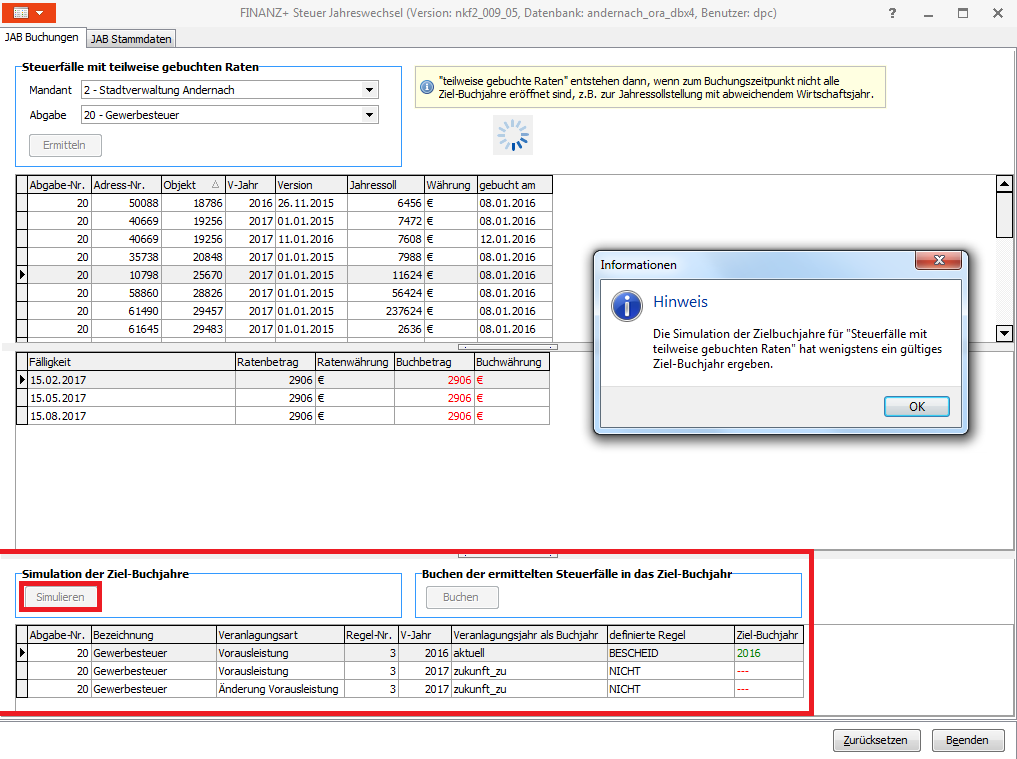
Task: Click the Beenden button
Action: point(967,740)
